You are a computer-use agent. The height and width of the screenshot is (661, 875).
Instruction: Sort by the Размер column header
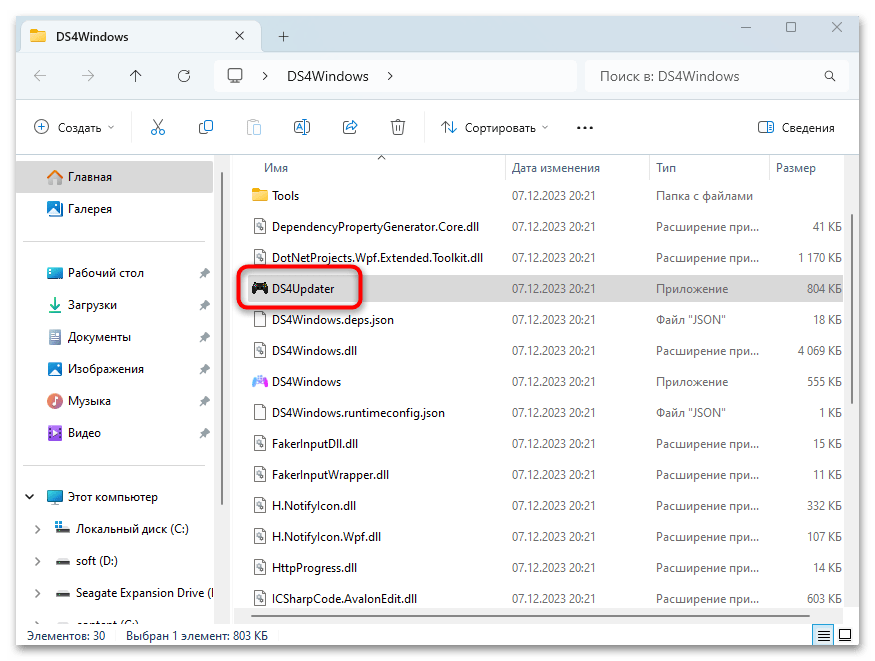[796, 168]
